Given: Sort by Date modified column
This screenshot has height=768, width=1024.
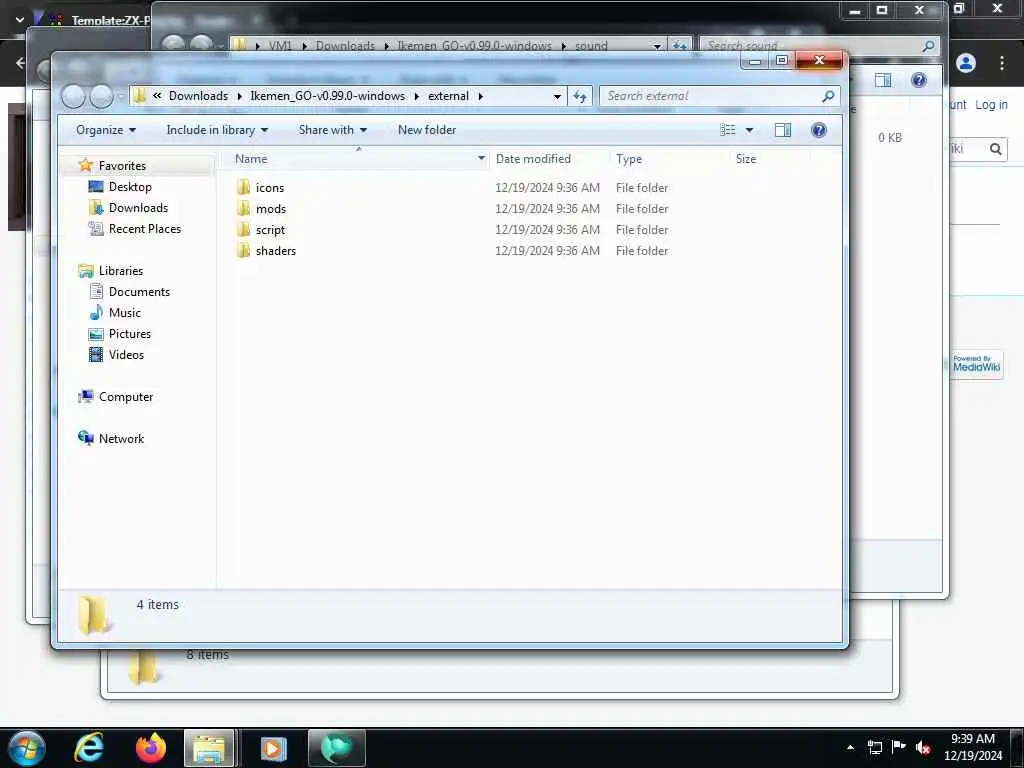Looking at the screenshot, I should [533, 159].
